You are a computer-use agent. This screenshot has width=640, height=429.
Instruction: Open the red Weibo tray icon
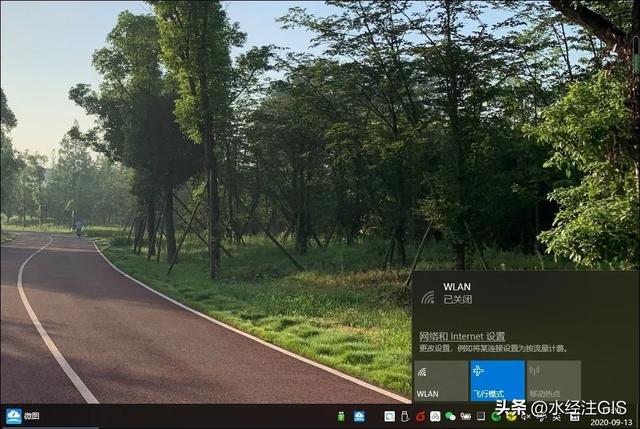click(x=420, y=417)
